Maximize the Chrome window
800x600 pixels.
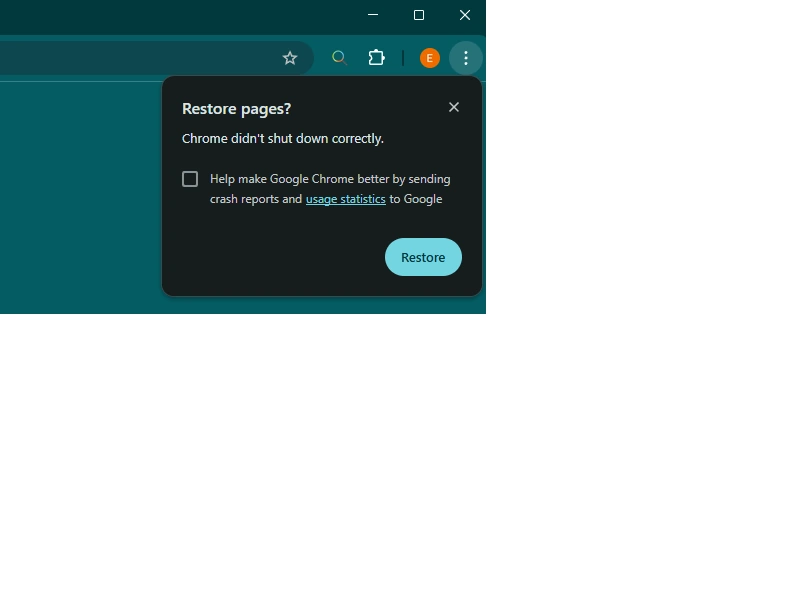(x=419, y=15)
